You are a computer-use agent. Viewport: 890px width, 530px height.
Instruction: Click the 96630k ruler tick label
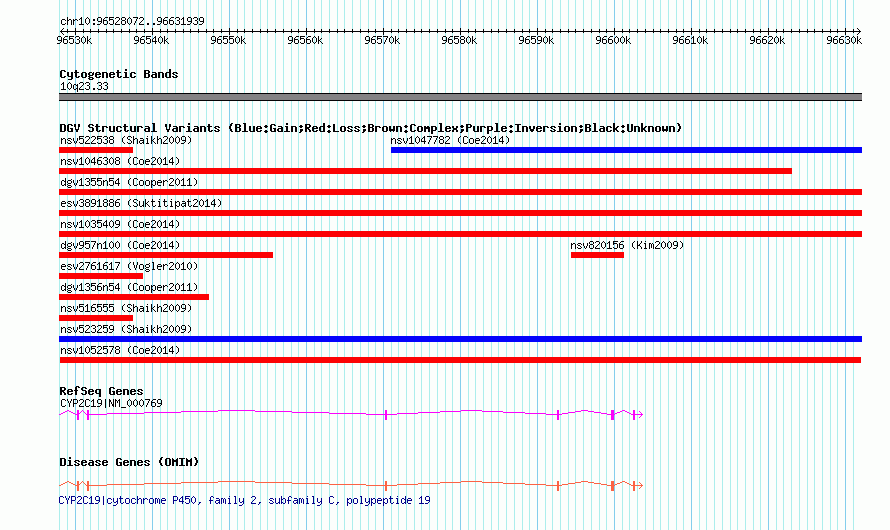[844, 40]
